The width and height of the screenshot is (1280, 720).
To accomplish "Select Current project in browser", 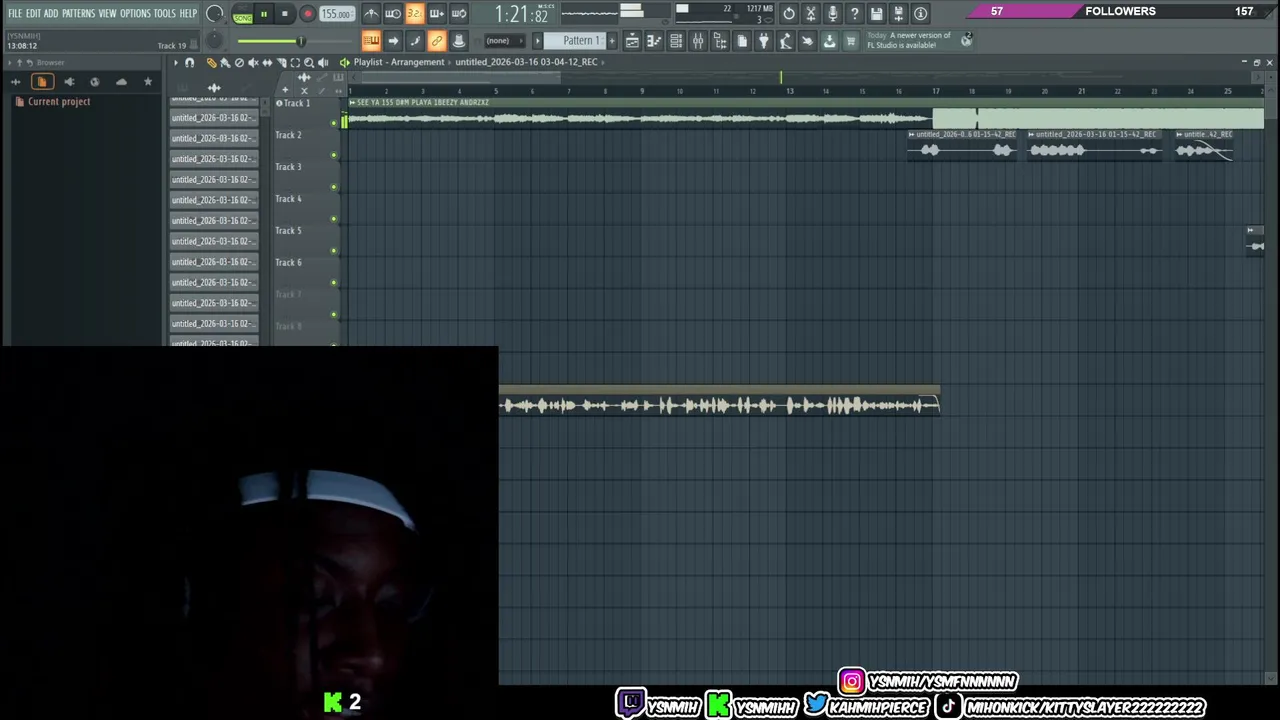I will 59,101.
